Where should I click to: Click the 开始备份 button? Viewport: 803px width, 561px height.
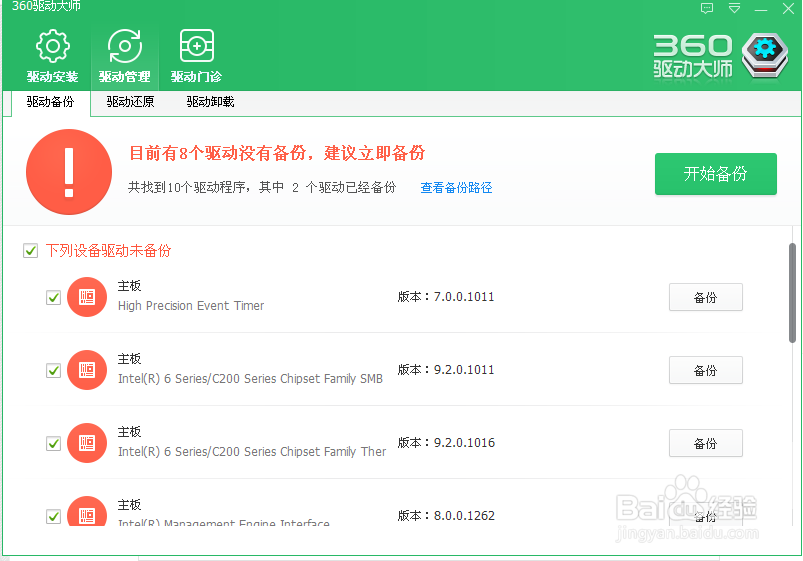pyautogui.click(x=715, y=174)
